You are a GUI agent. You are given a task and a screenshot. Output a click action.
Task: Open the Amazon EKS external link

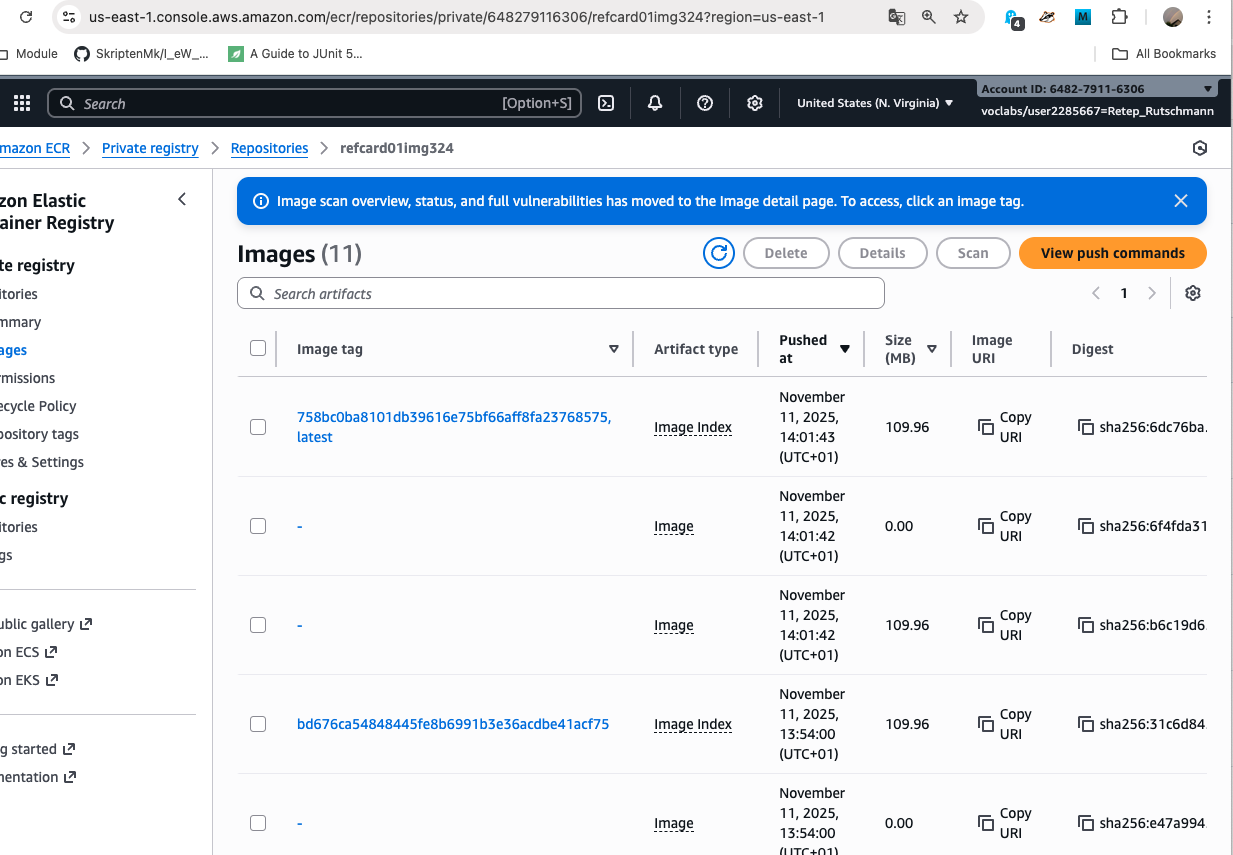(29, 680)
